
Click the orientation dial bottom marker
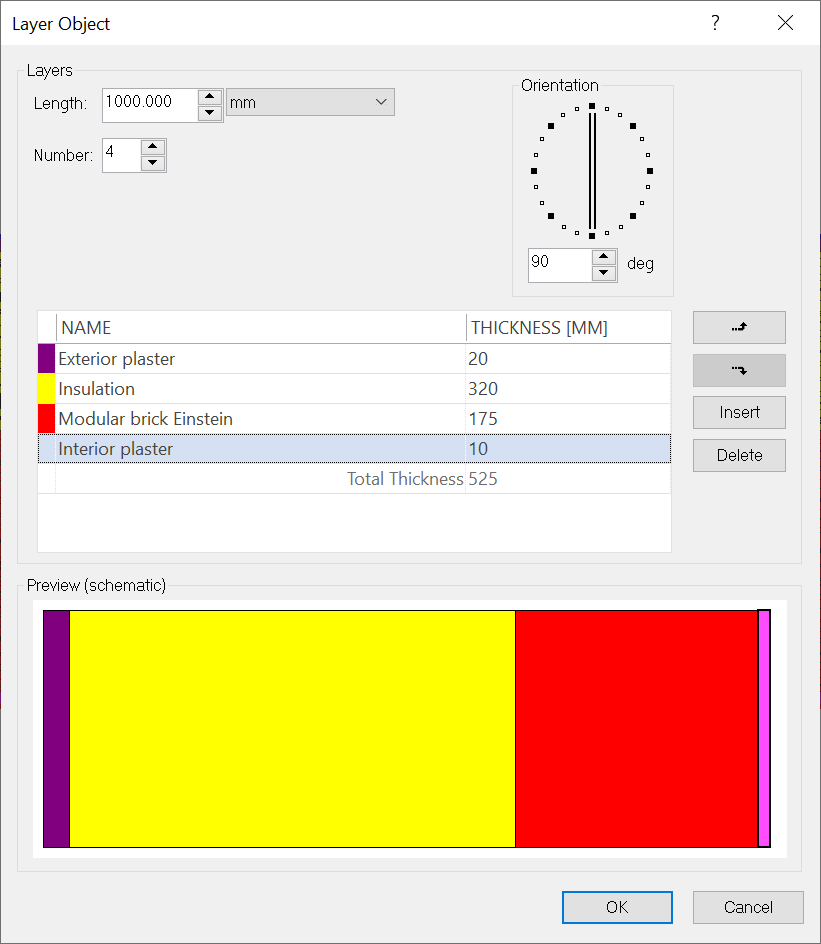592,236
